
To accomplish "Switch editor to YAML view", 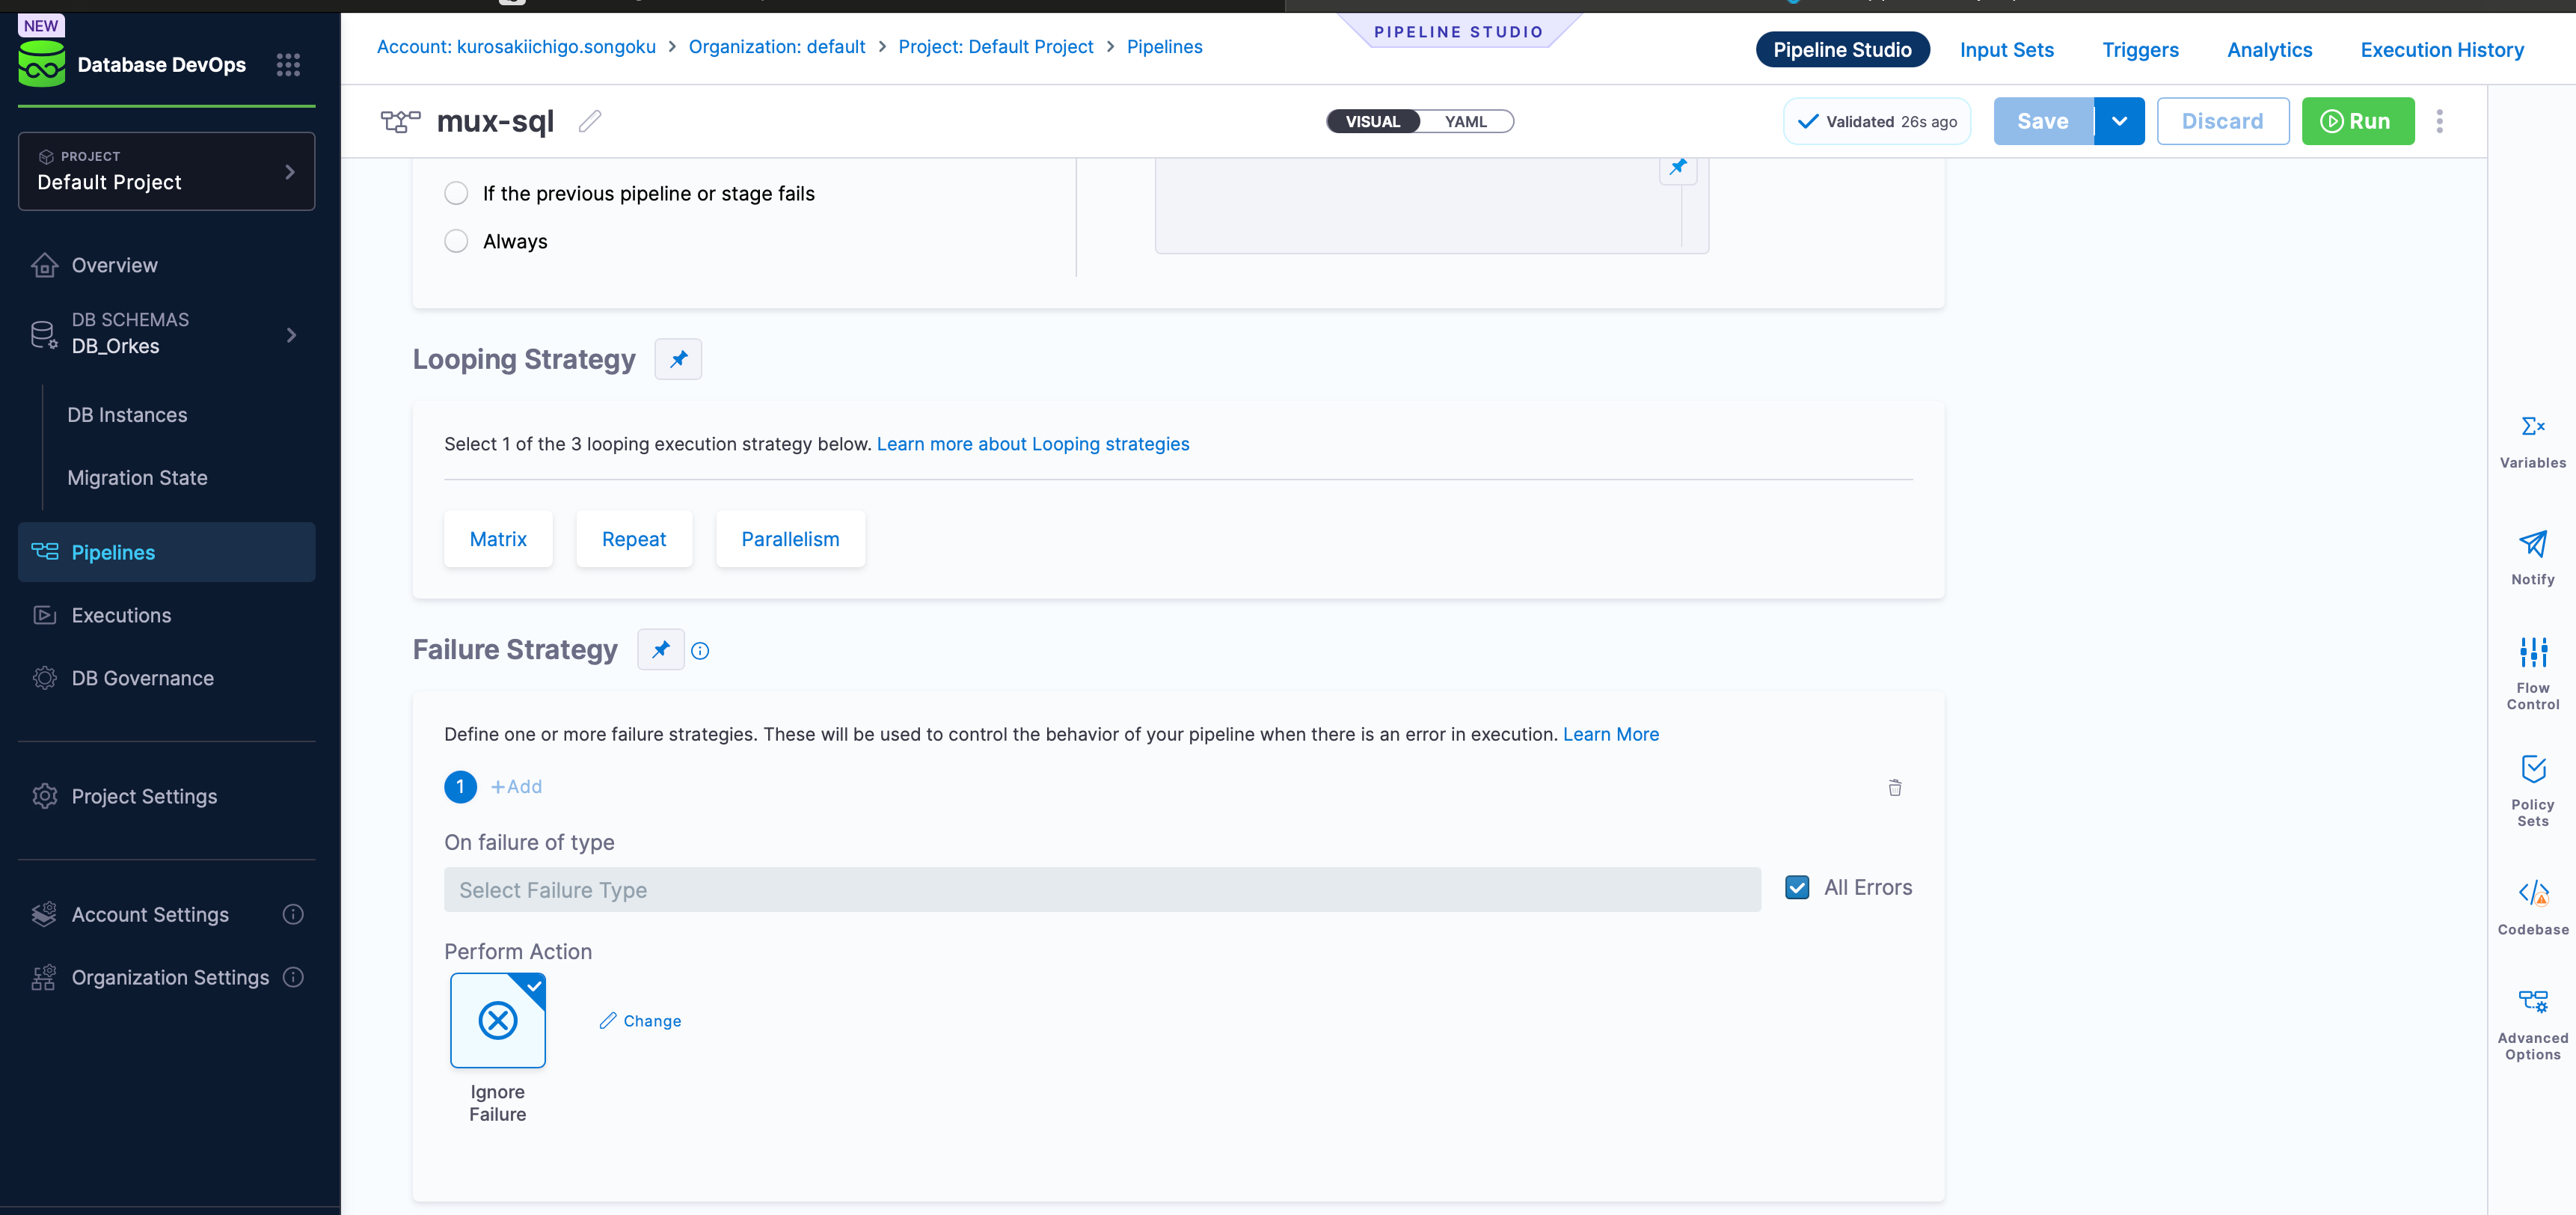I will 1465,121.
